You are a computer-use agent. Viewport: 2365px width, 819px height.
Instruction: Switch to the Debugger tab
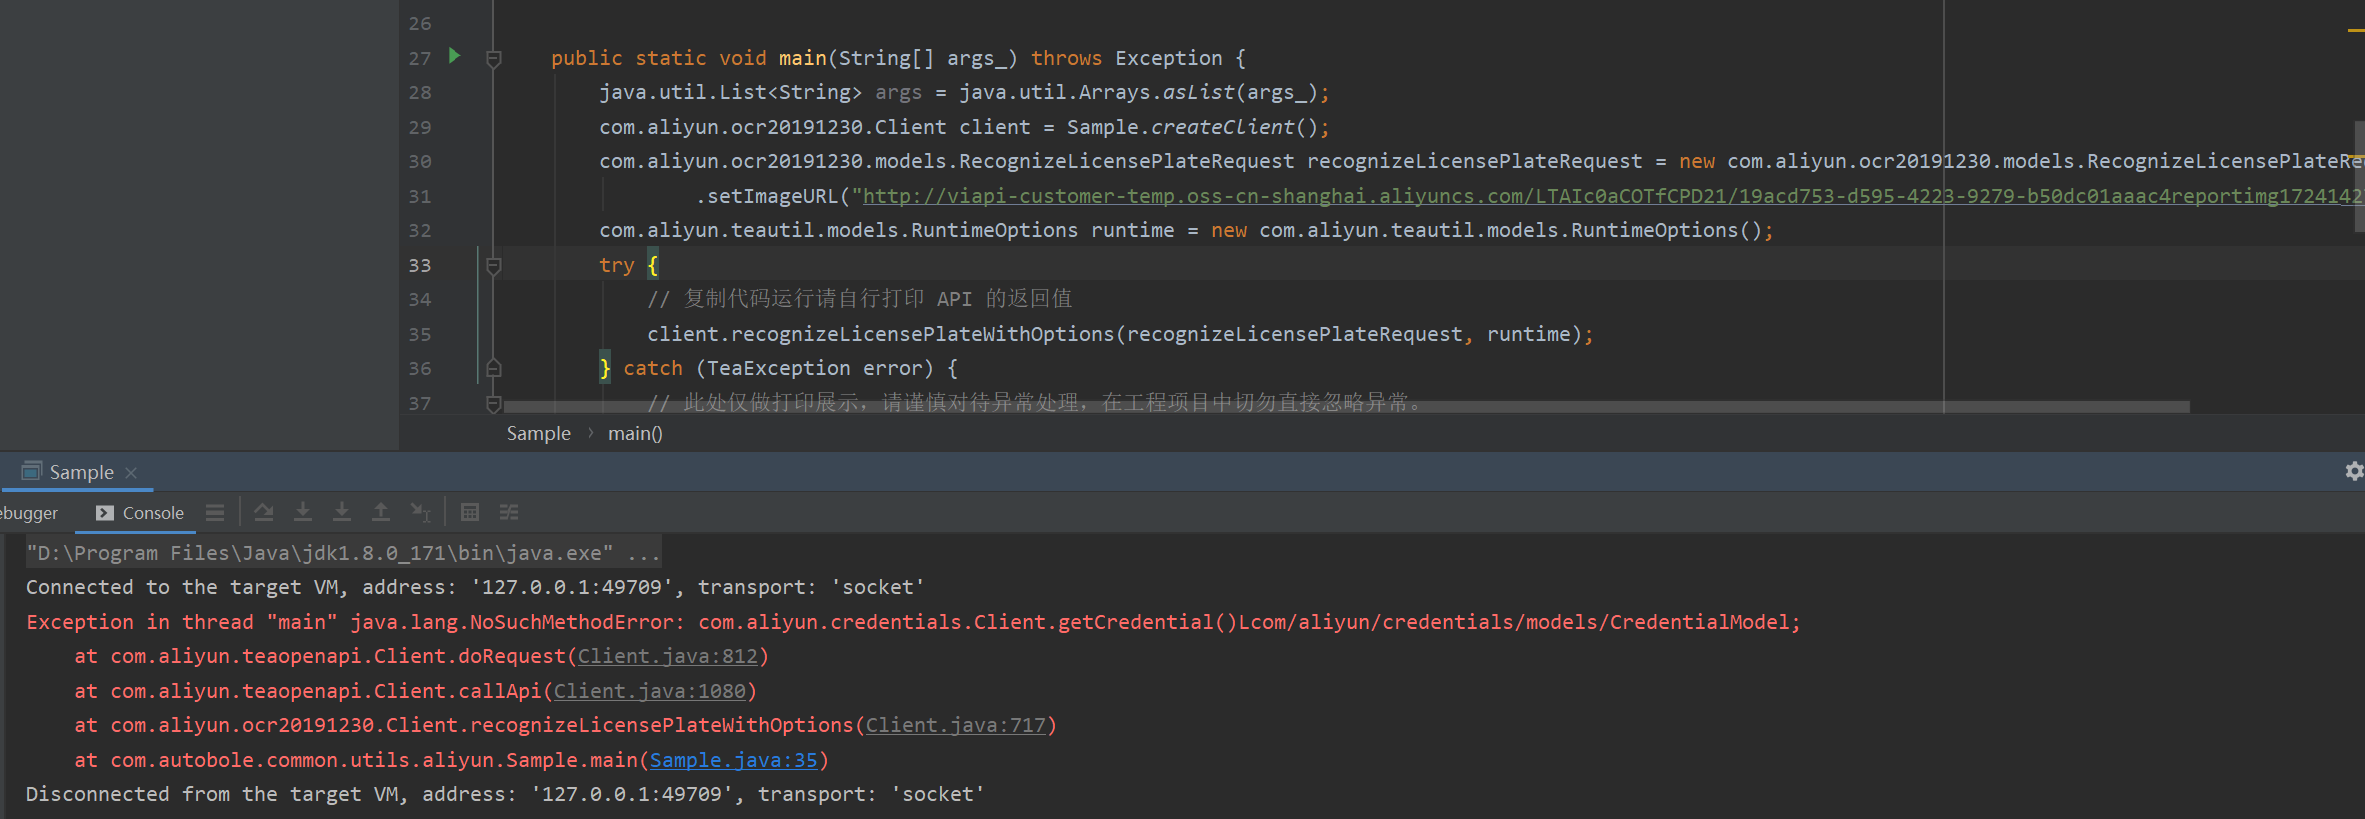pyautogui.click(x=28, y=513)
